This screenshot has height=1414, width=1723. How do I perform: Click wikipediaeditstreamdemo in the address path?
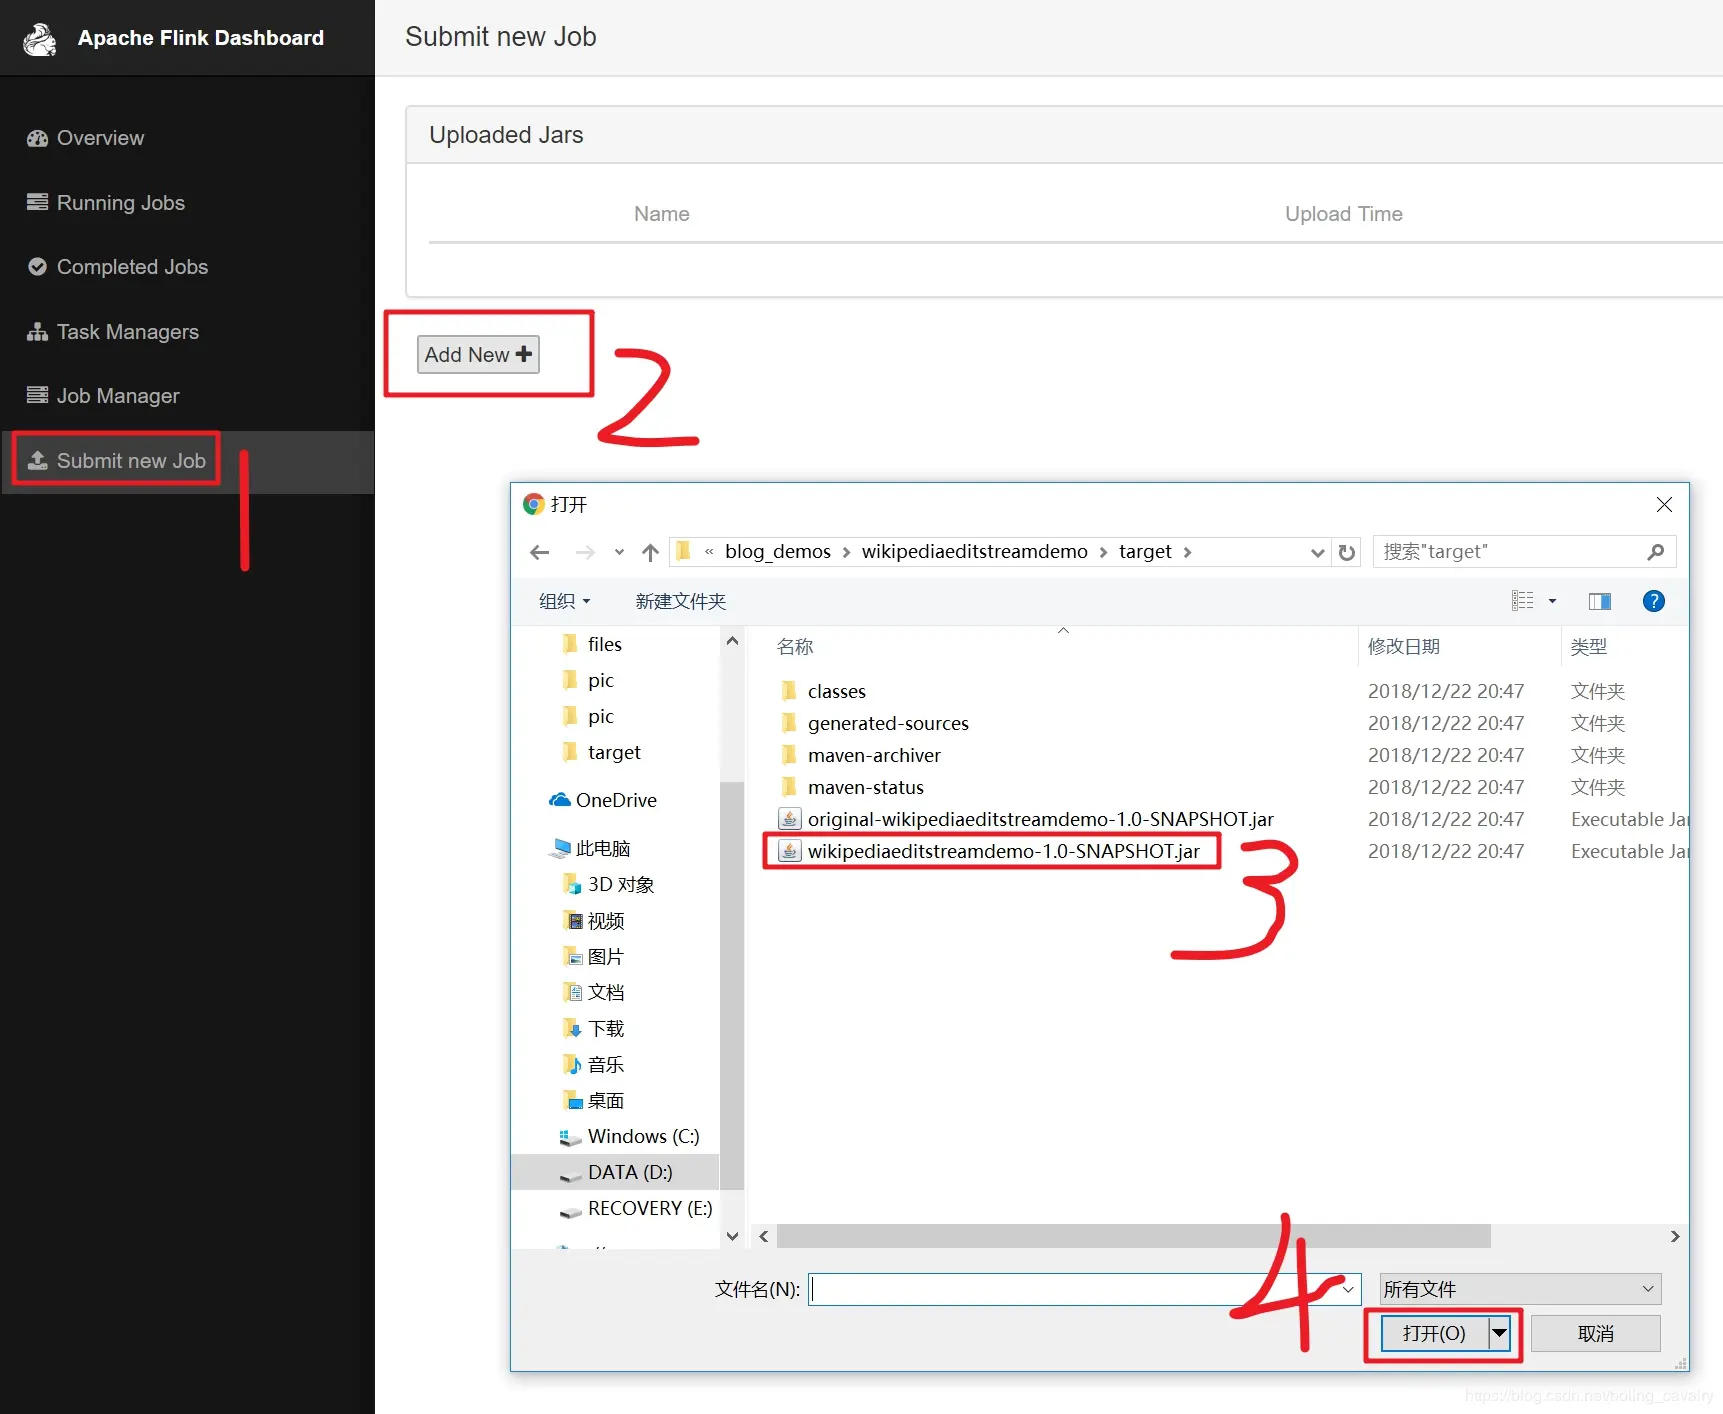[975, 552]
